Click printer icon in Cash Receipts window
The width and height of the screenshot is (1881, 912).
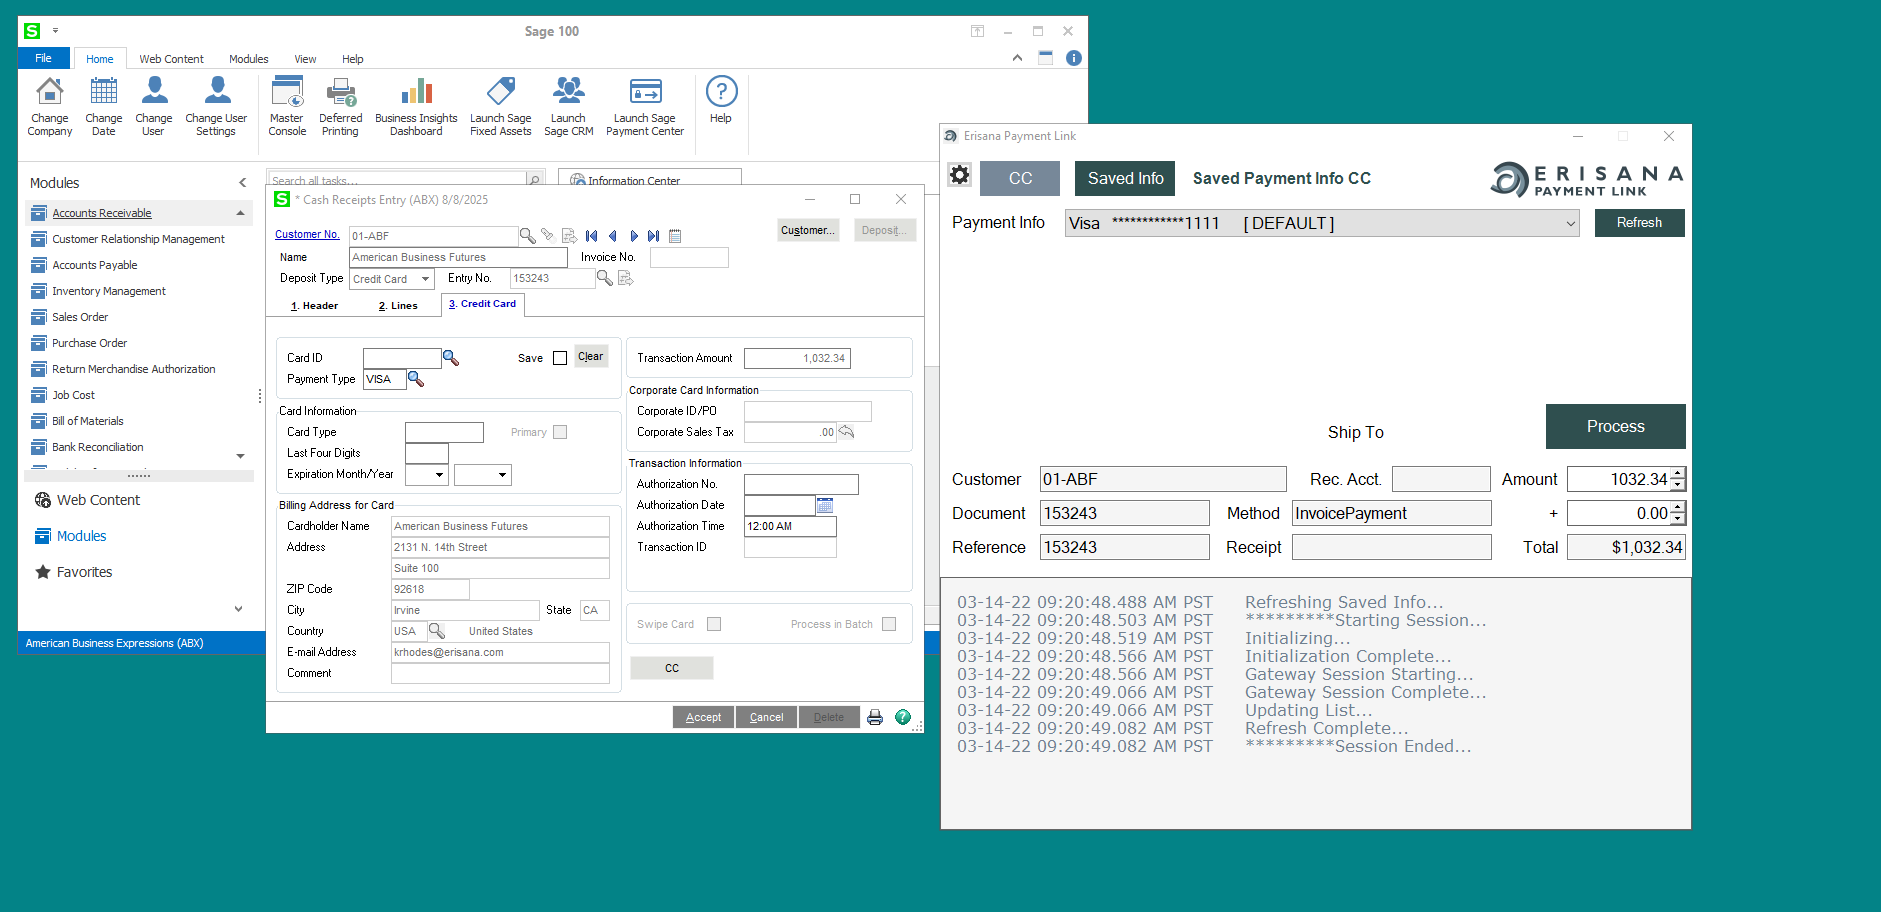click(x=875, y=717)
